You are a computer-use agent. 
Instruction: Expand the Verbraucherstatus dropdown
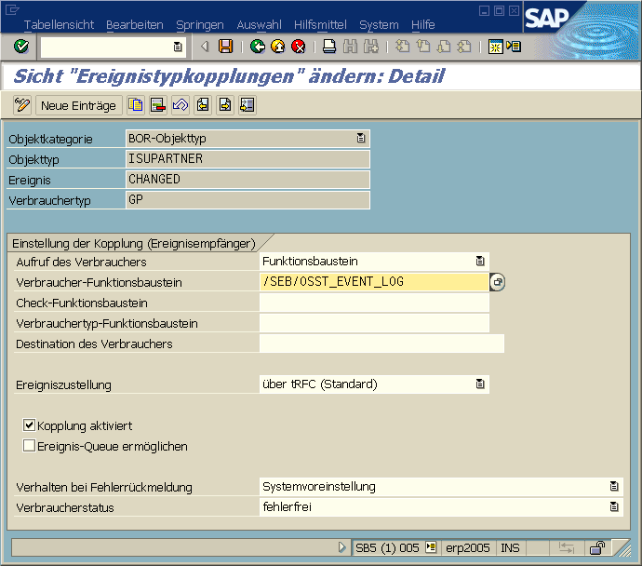(614, 507)
